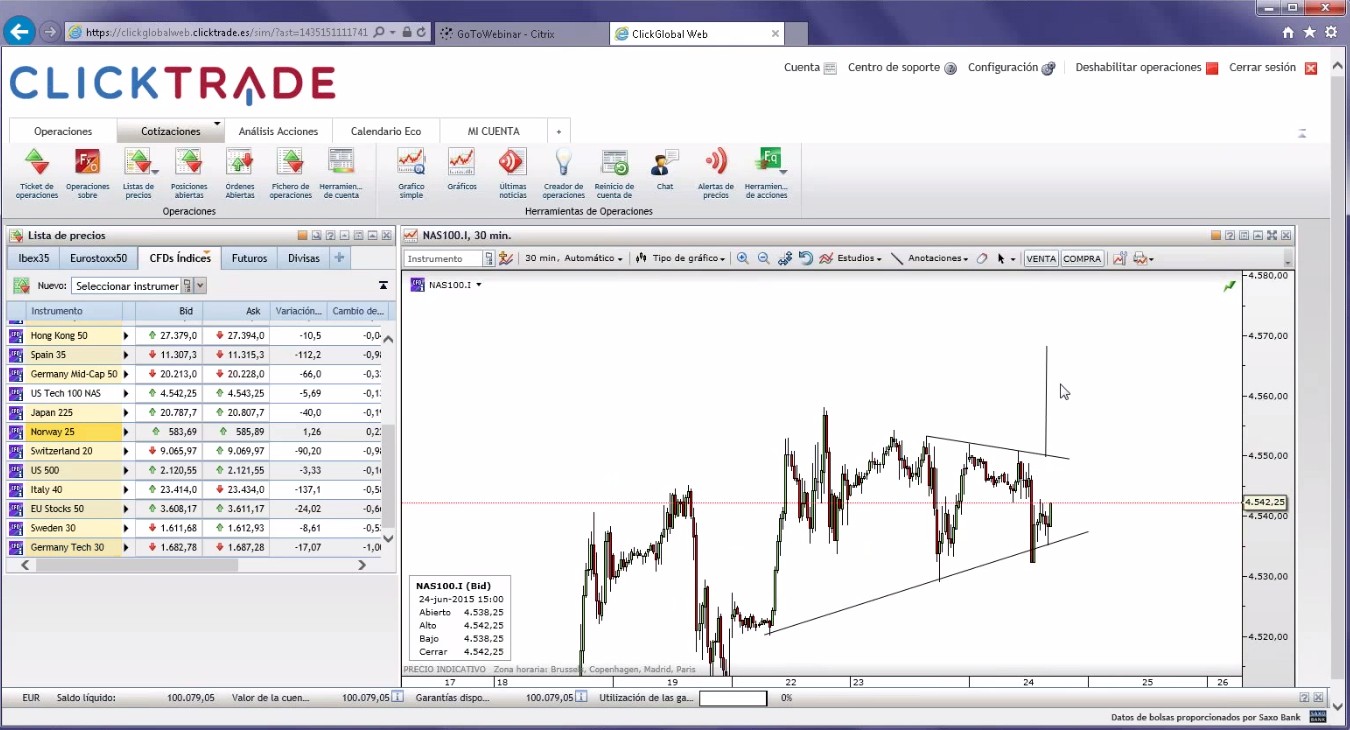Screen dimensions: 1350x730
Task: Open Centro de soporte
Action: click(902, 68)
